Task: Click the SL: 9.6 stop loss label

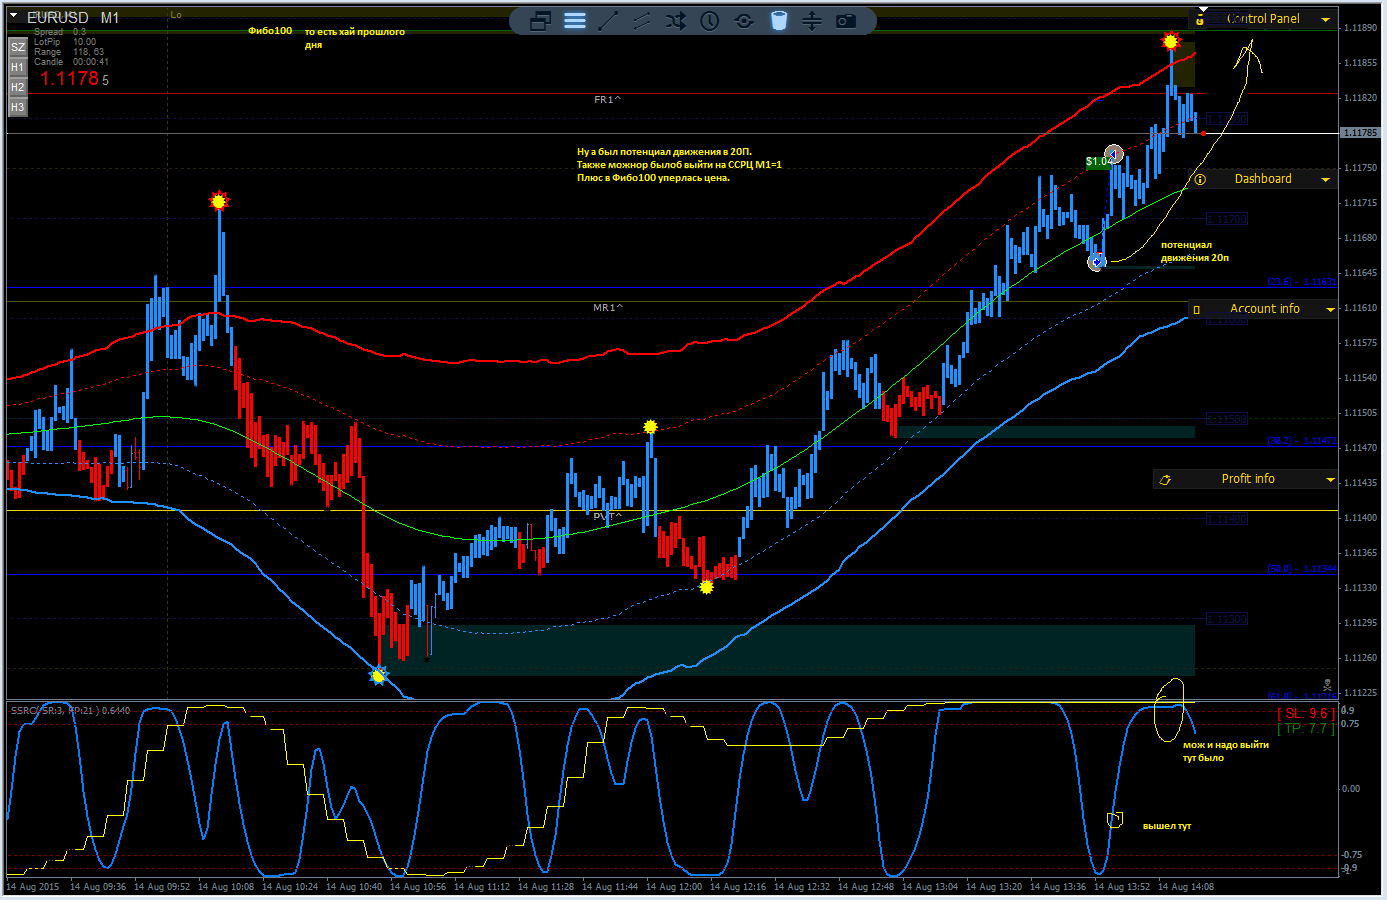Action: coord(1305,713)
